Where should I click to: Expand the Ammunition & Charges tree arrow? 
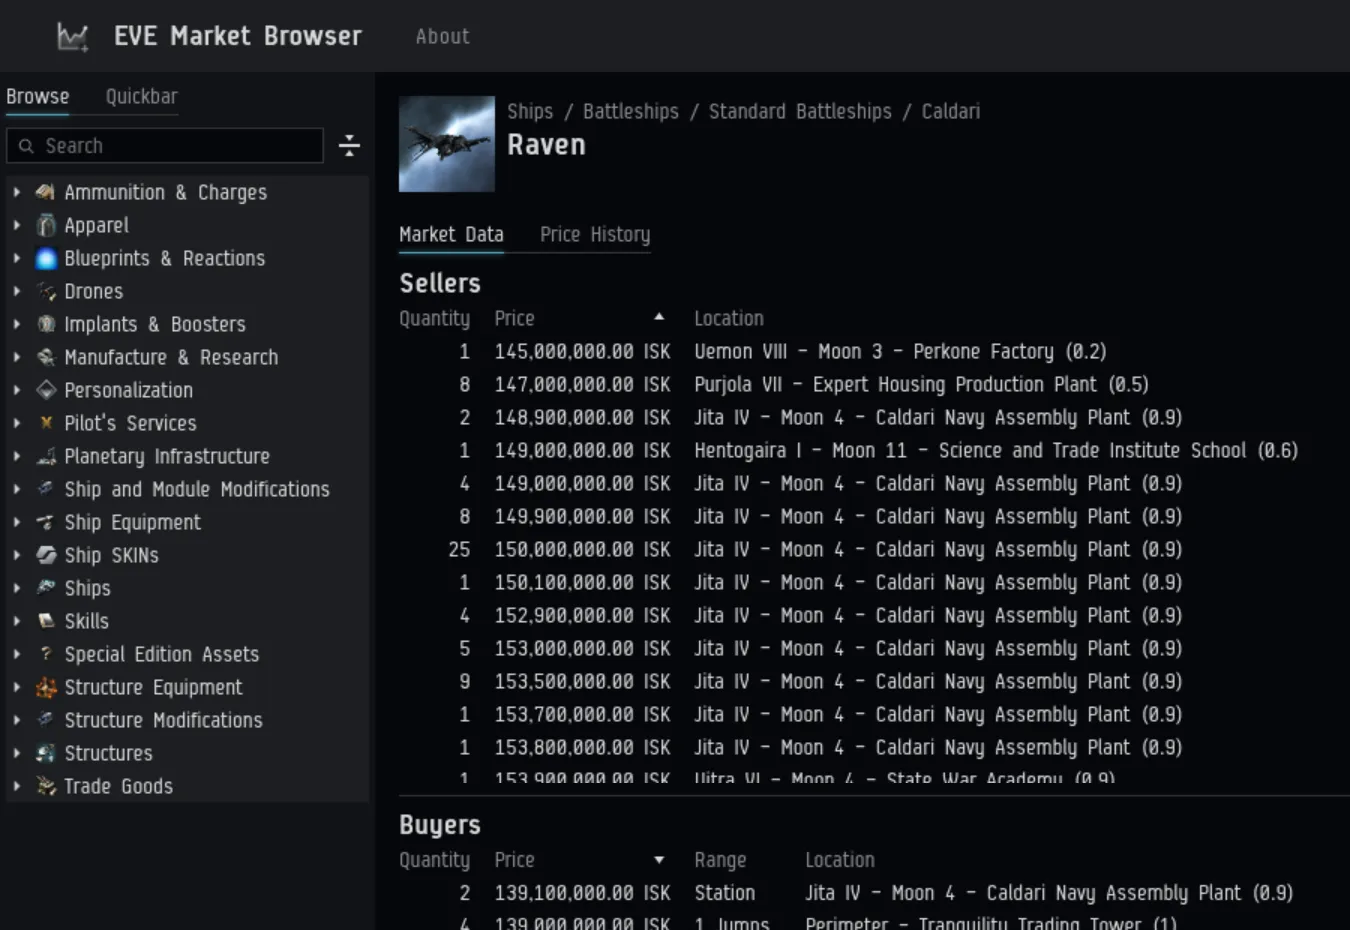(x=16, y=192)
